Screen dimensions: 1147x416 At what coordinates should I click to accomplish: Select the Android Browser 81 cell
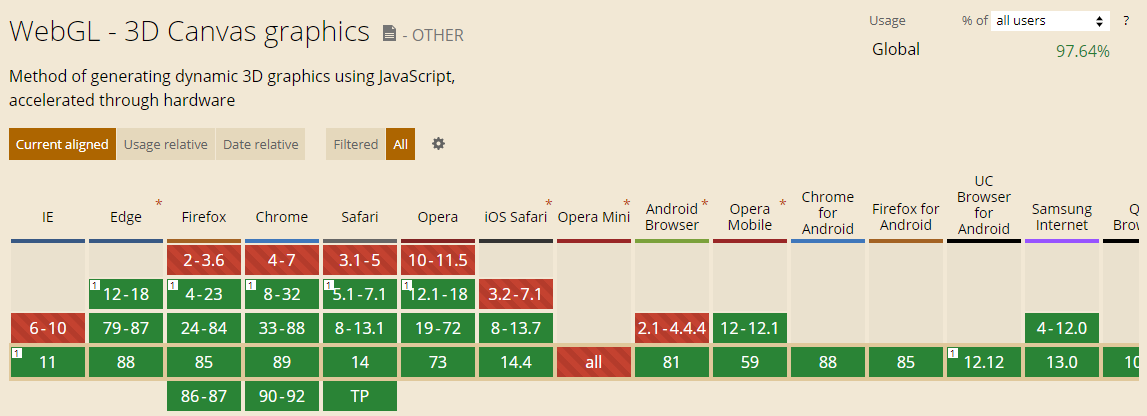click(x=672, y=362)
